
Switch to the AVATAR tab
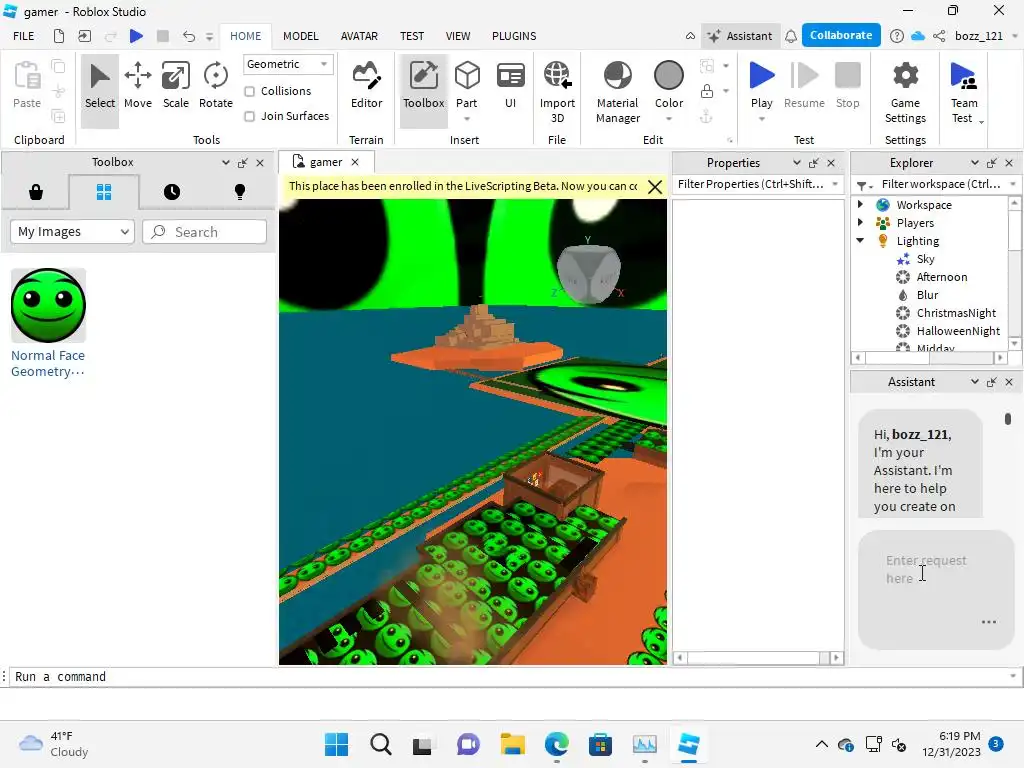click(359, 36)
